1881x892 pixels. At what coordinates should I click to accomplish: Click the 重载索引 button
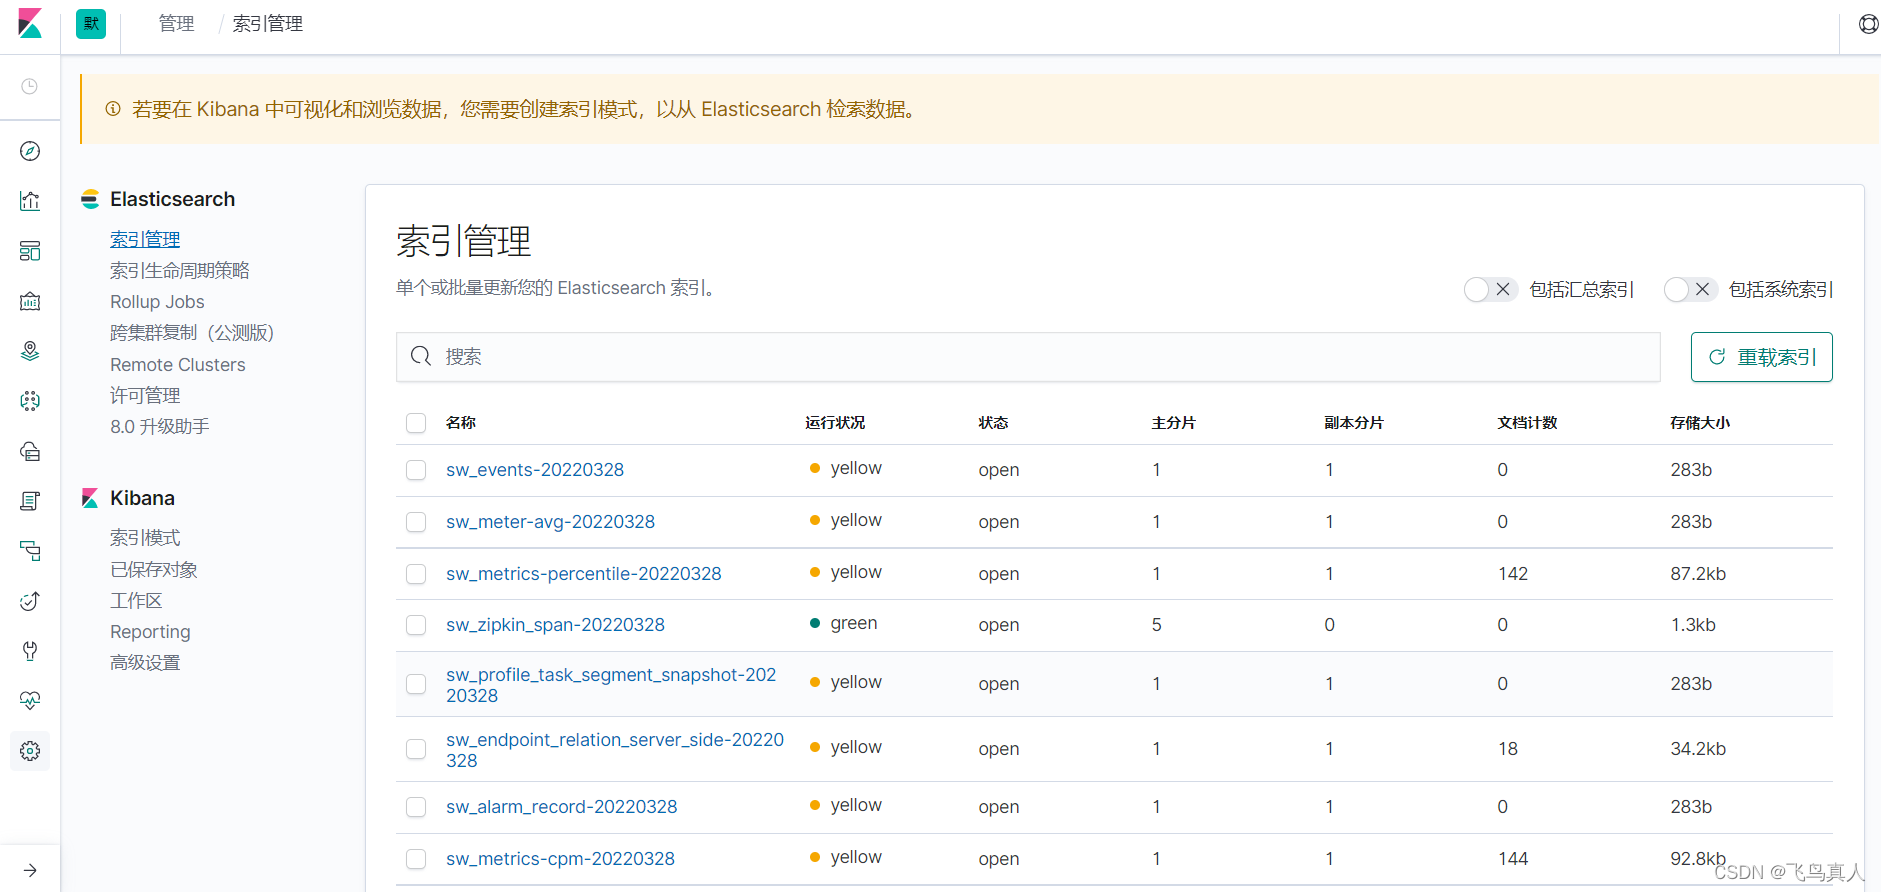coord(1761,357)
